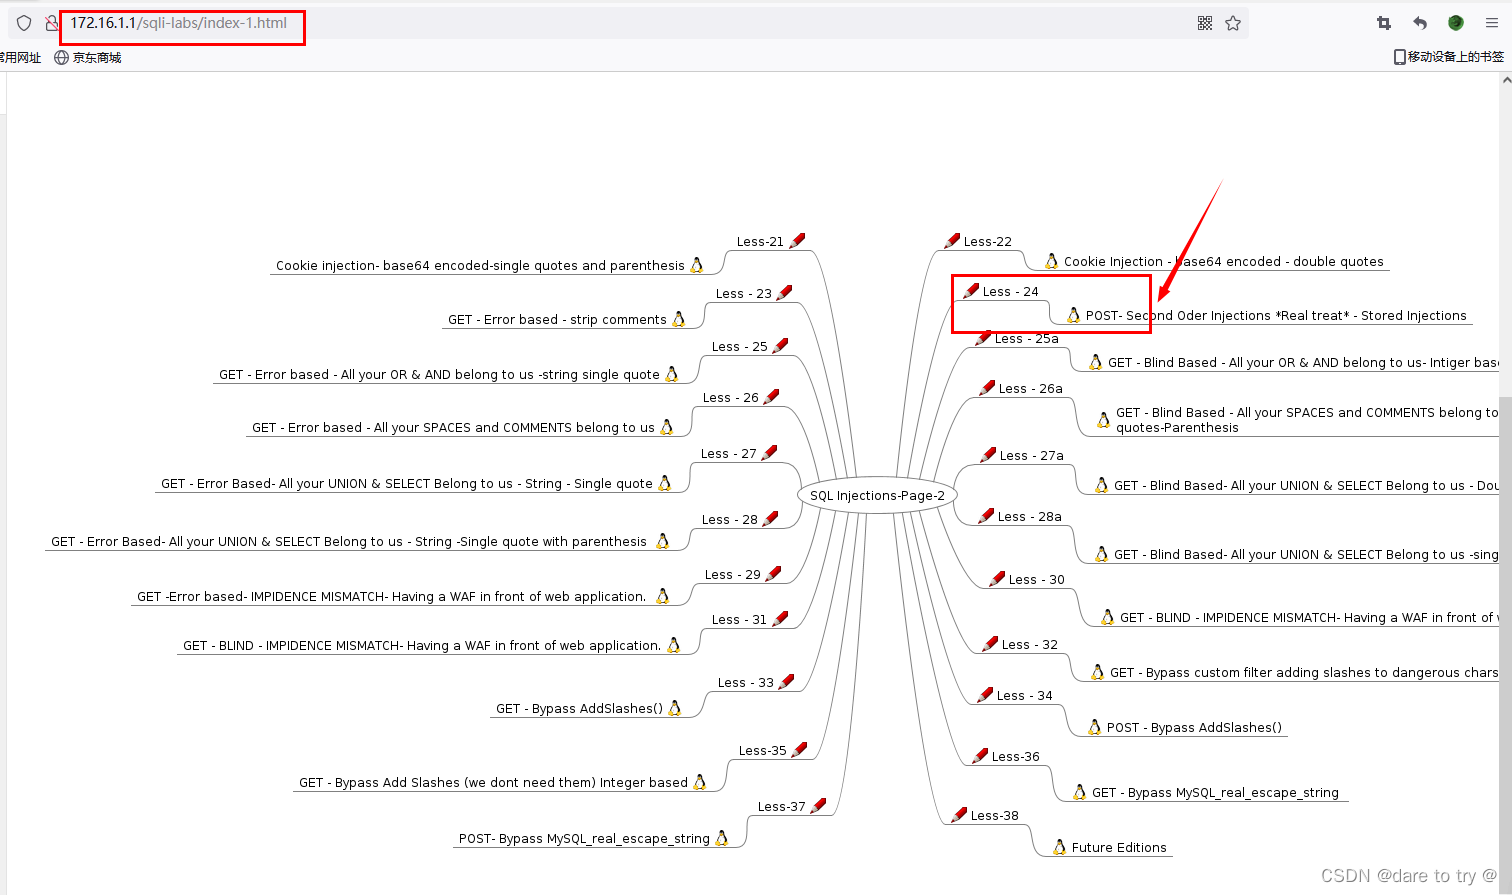Click text Cookie Injection base64 encoded double quotes
This screenshot has height=895, width=1512.
[x=1224, y=262]
